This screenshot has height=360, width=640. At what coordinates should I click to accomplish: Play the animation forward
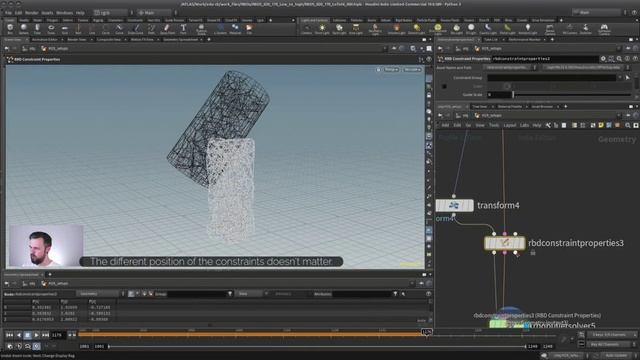(x=36, y=335)
